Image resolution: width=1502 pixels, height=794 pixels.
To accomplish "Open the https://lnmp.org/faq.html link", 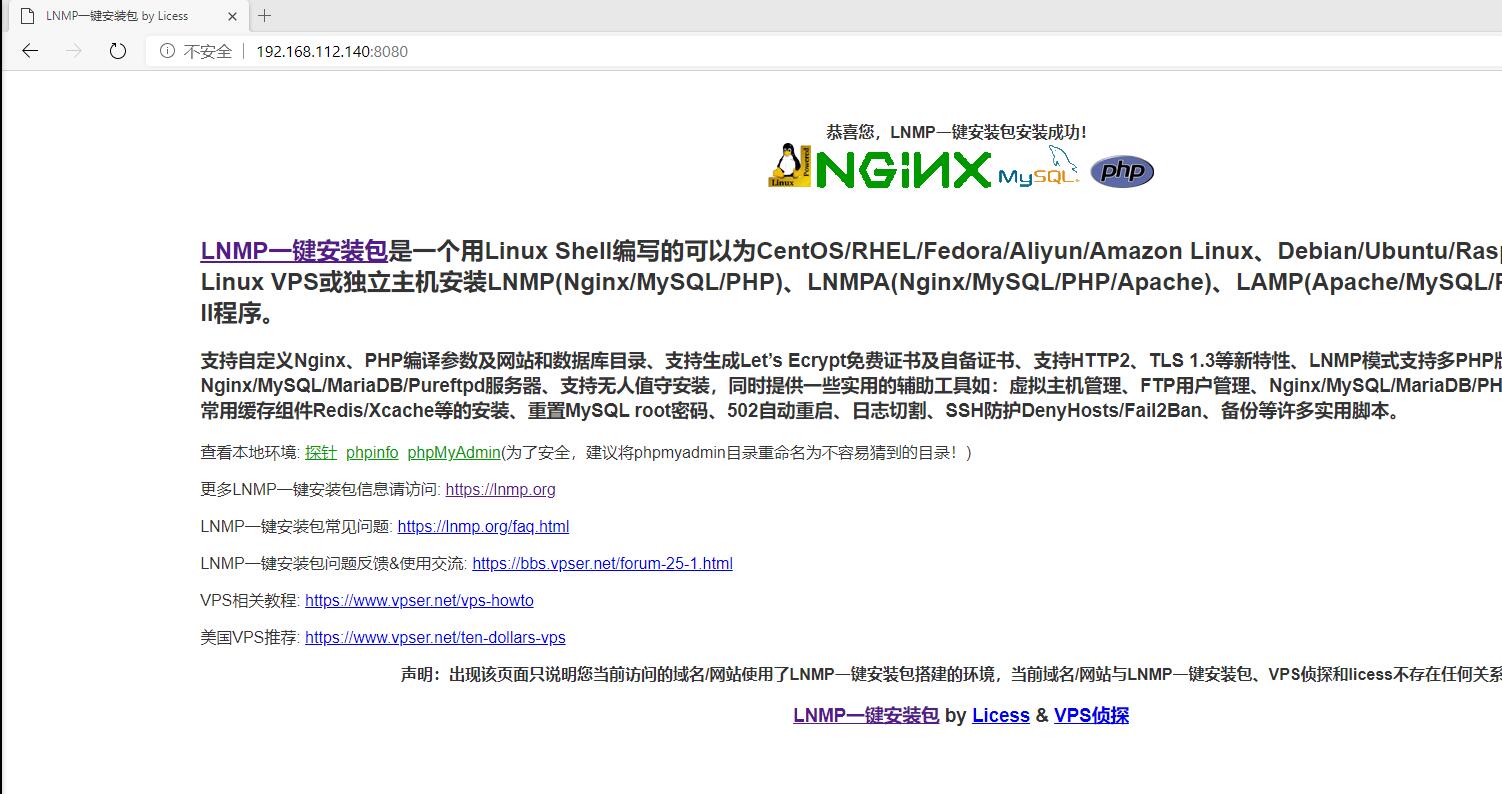I will (483, 527).
